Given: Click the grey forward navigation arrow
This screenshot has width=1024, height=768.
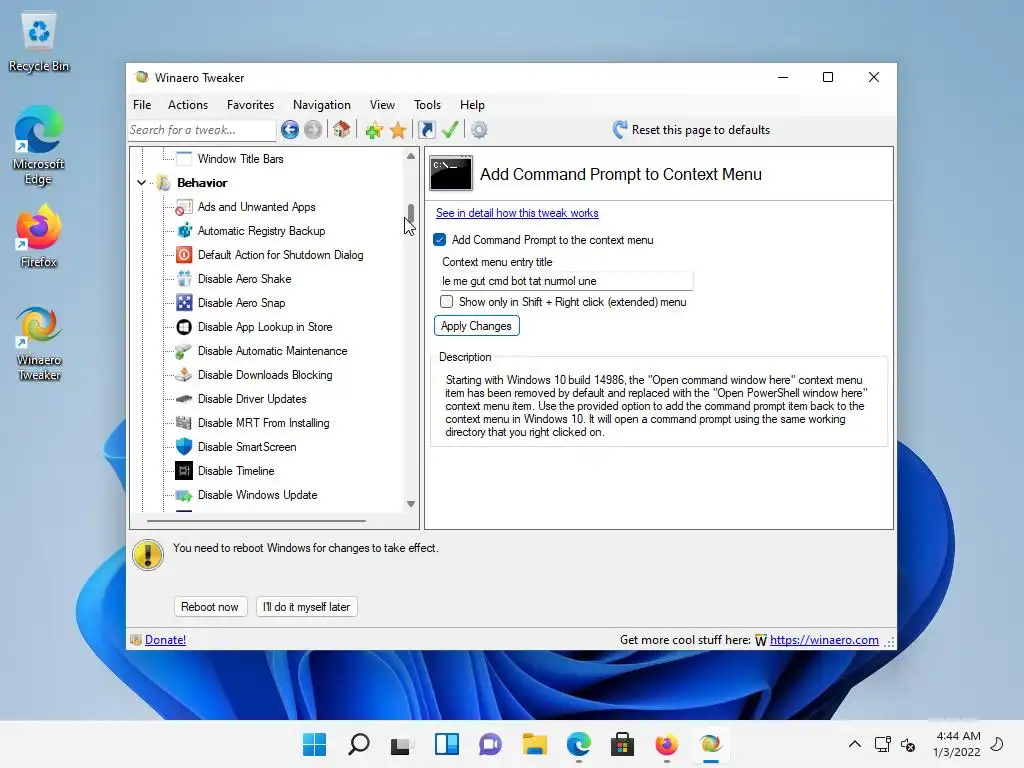Looking at the screenshot, I should click(313, 130).
